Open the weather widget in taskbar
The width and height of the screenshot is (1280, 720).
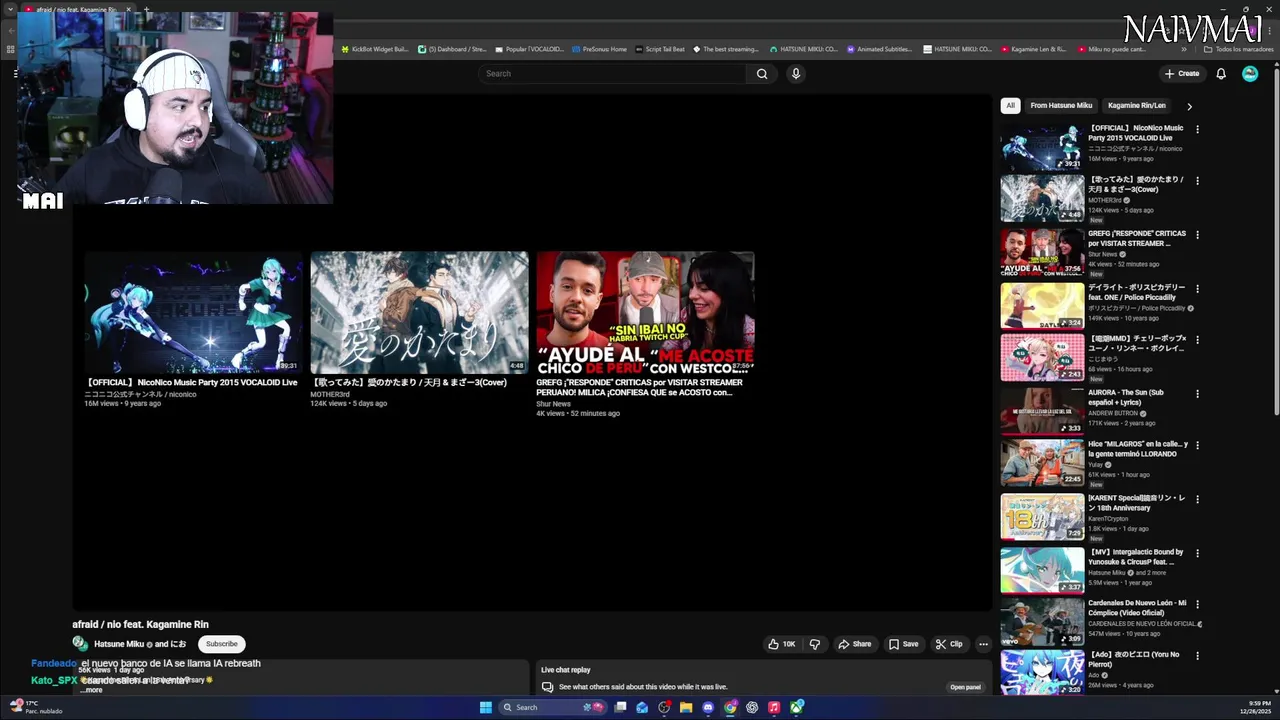(36, 707)
